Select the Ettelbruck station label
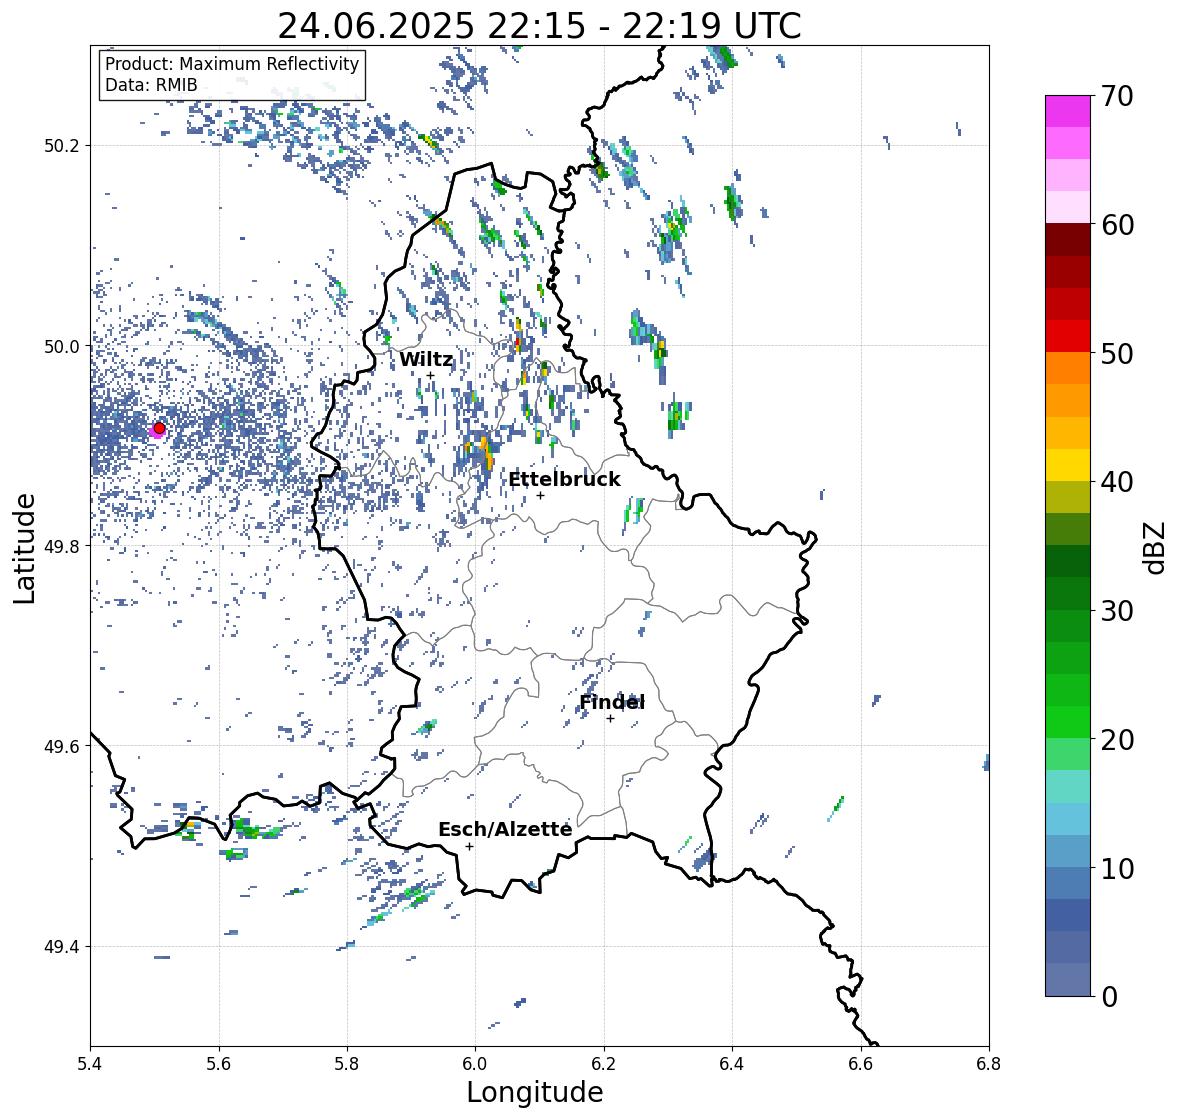 click(564, 480)
